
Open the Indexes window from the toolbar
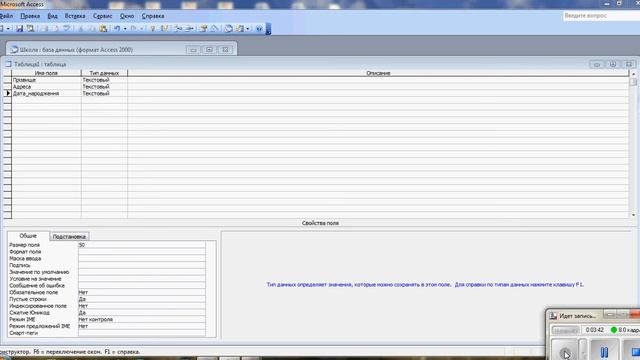[164, 29]
